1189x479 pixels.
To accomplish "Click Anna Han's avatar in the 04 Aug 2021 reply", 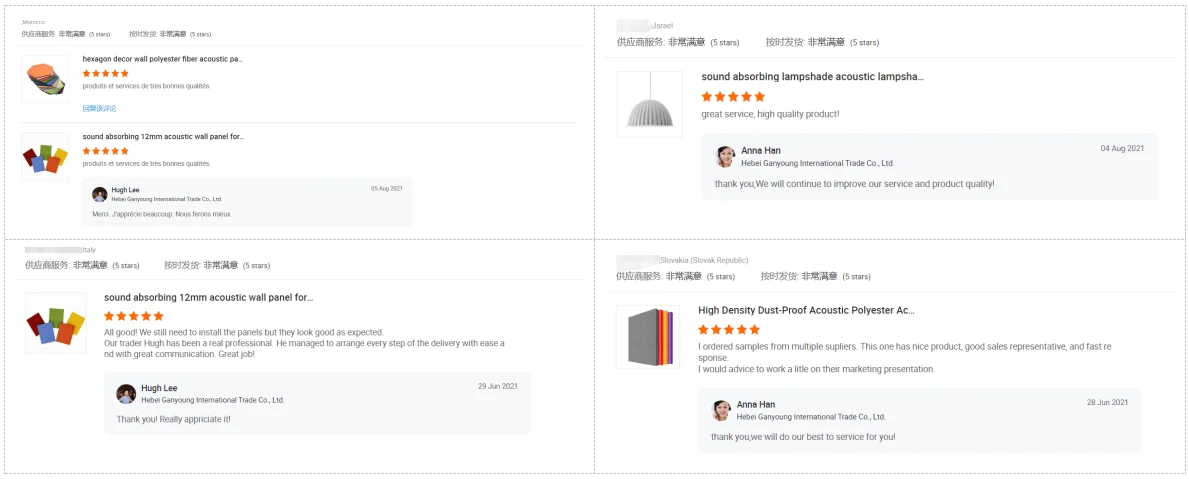I will [726, 156].
